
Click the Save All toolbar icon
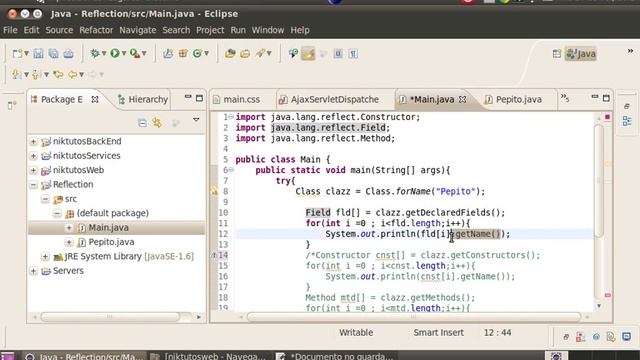coord(53,53)
